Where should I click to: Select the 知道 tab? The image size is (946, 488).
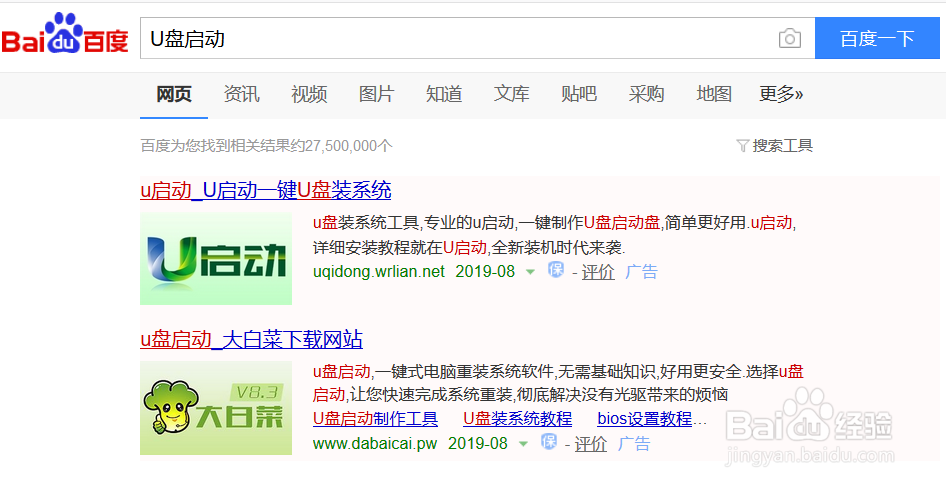point(444,94)
